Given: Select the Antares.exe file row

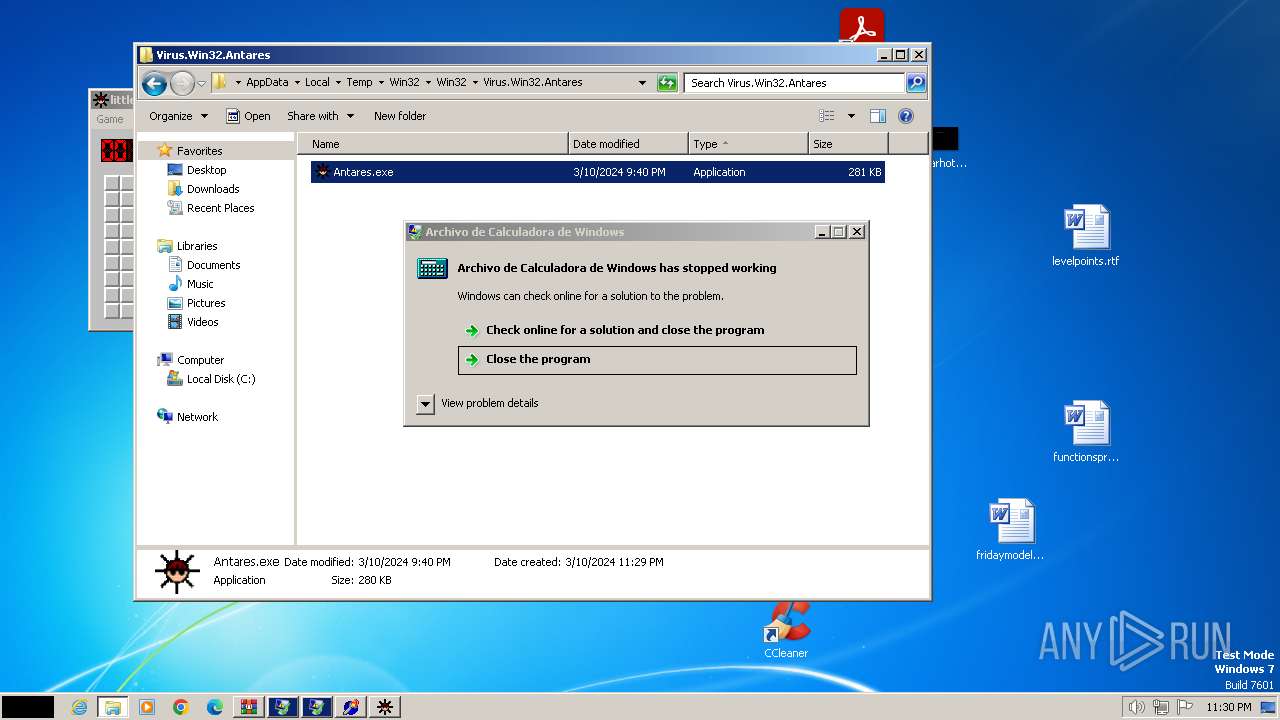Looking at the screenshot, I should tap(598, 172).
